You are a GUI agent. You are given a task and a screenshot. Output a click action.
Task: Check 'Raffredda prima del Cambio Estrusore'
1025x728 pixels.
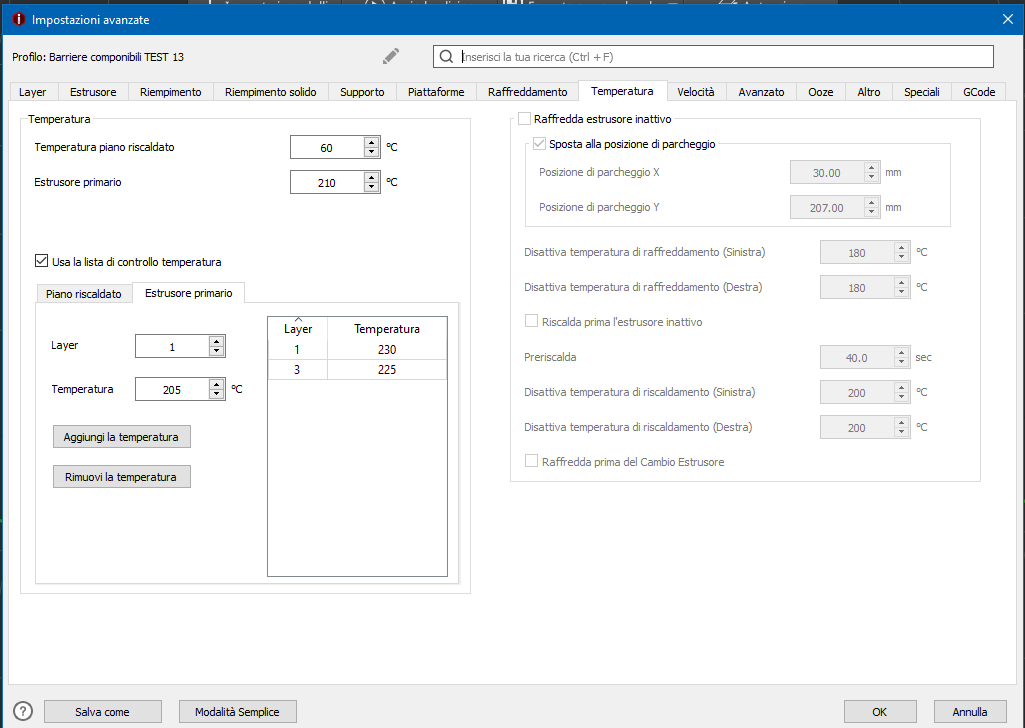click(x=532, y=462)
